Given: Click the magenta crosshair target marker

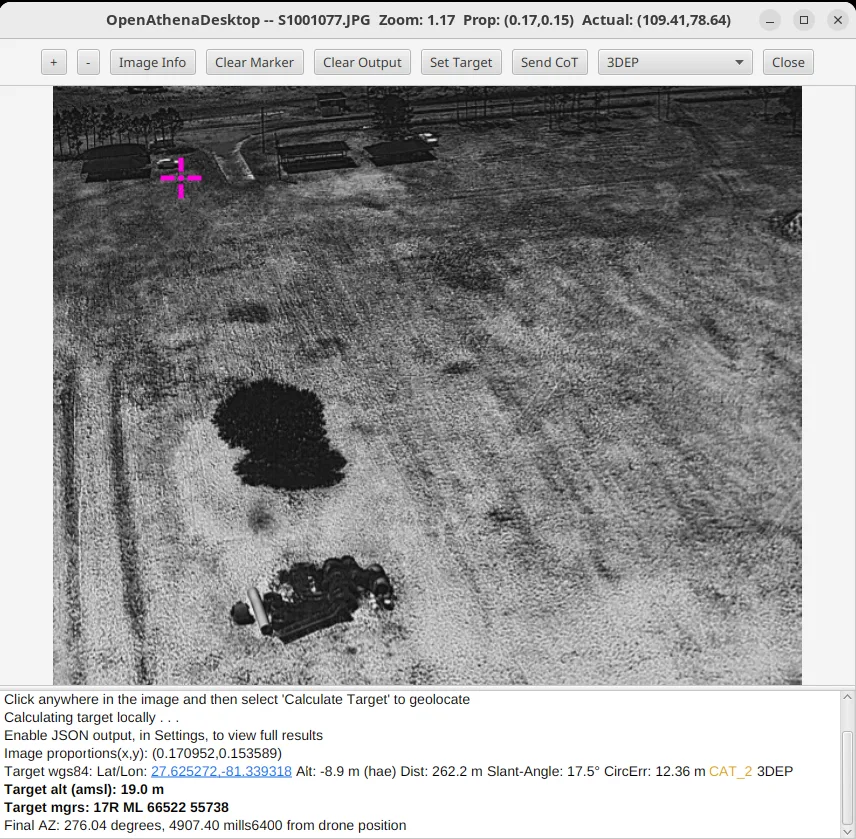Looking at the screenshot, I should pyautogui.click(x=181, y=178).
